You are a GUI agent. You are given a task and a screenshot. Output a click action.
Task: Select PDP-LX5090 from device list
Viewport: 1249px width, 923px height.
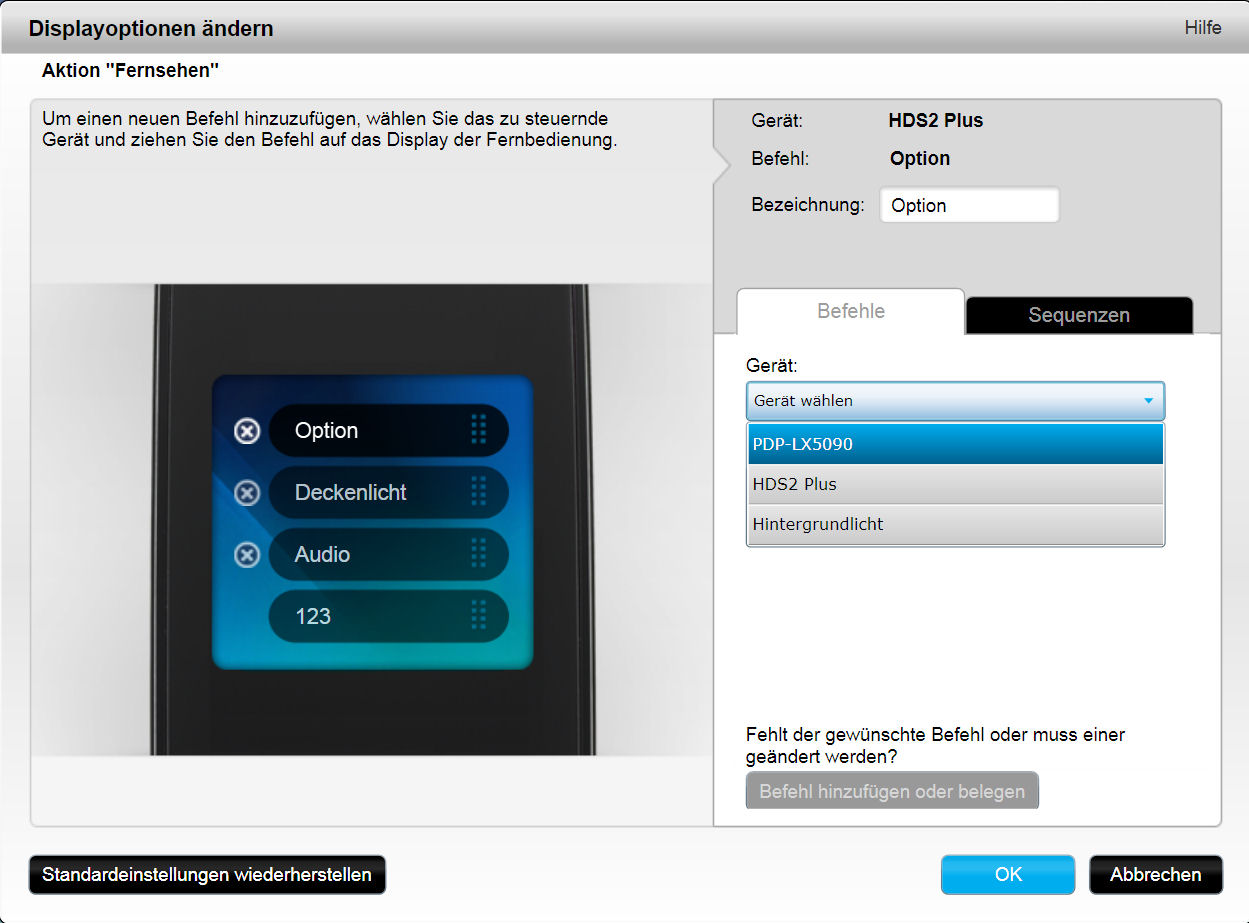[x=955, y=444]
